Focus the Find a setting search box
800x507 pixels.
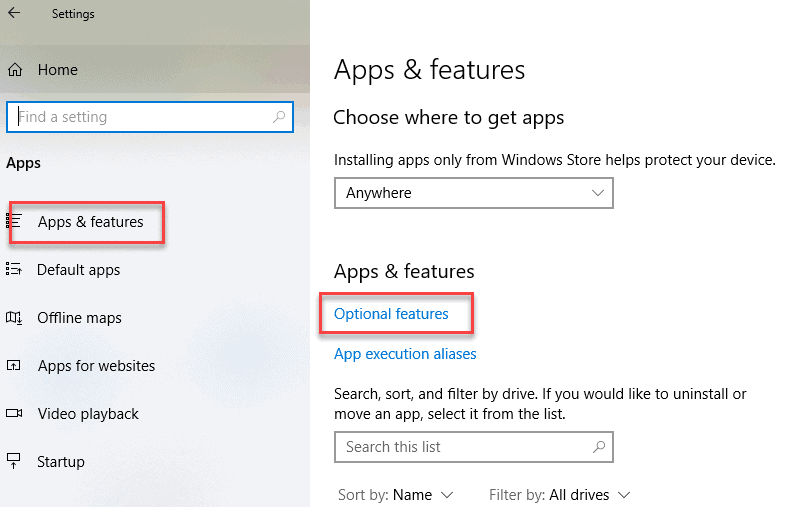click(x=140, y=117)
